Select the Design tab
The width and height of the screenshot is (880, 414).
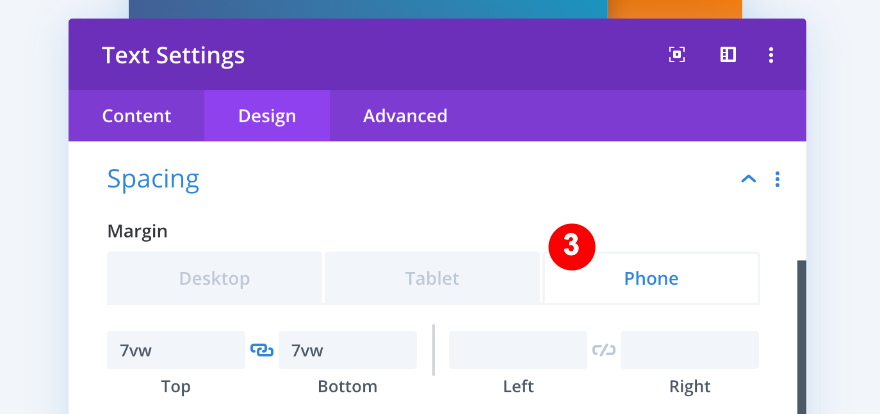tap(267, 116)
